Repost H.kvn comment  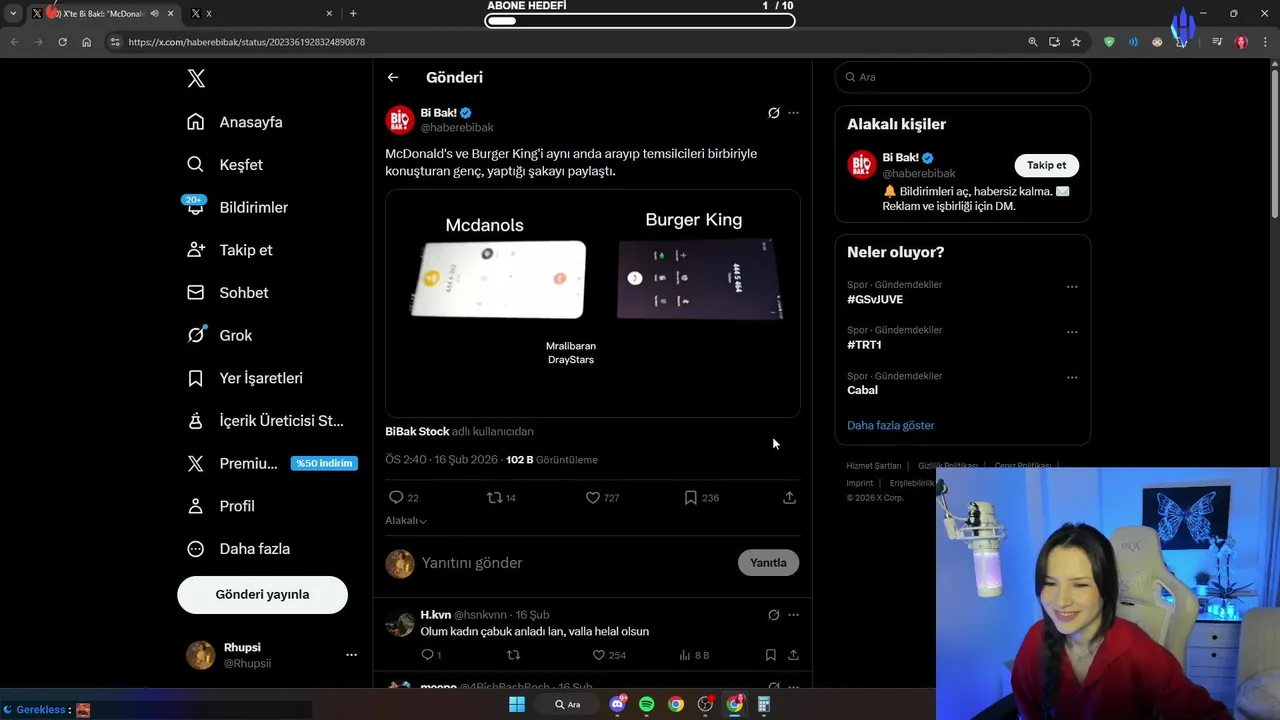(x=513, y=655)
